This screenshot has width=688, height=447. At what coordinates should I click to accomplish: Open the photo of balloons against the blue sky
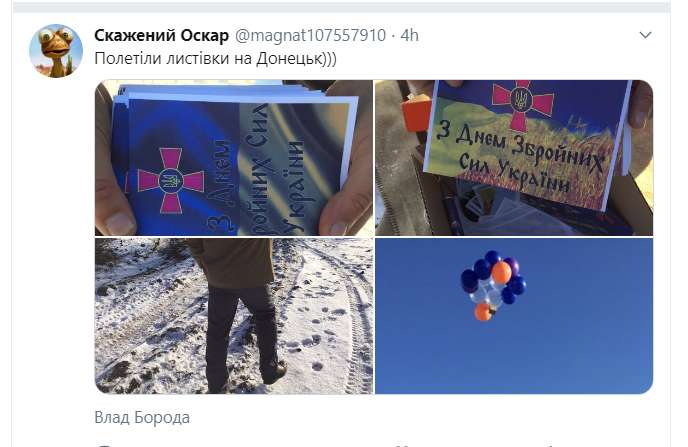[x=514, y=316]
